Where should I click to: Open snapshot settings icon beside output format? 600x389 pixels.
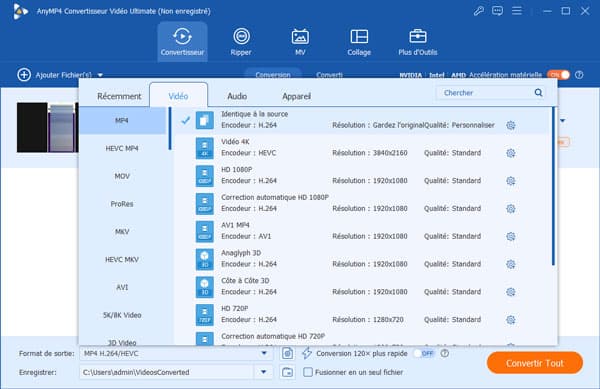tap(287, 353)
